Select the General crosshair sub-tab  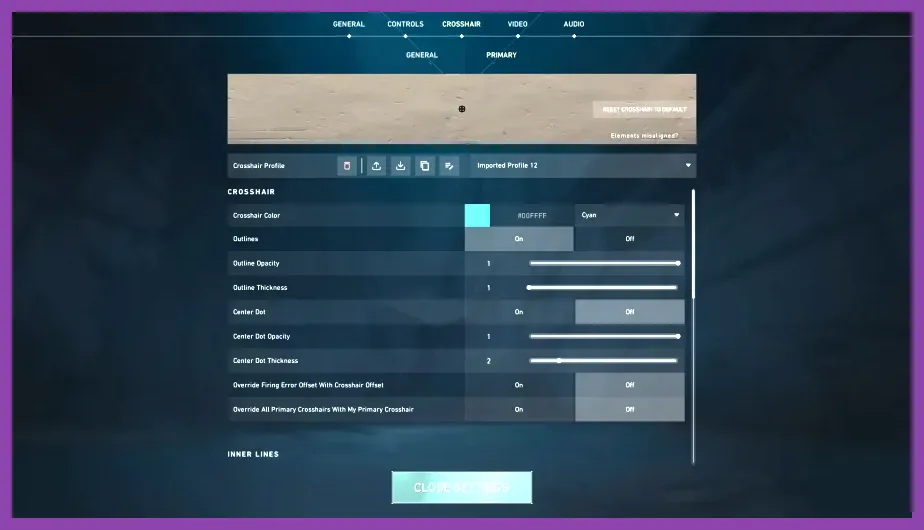click(x=422, y=55)
